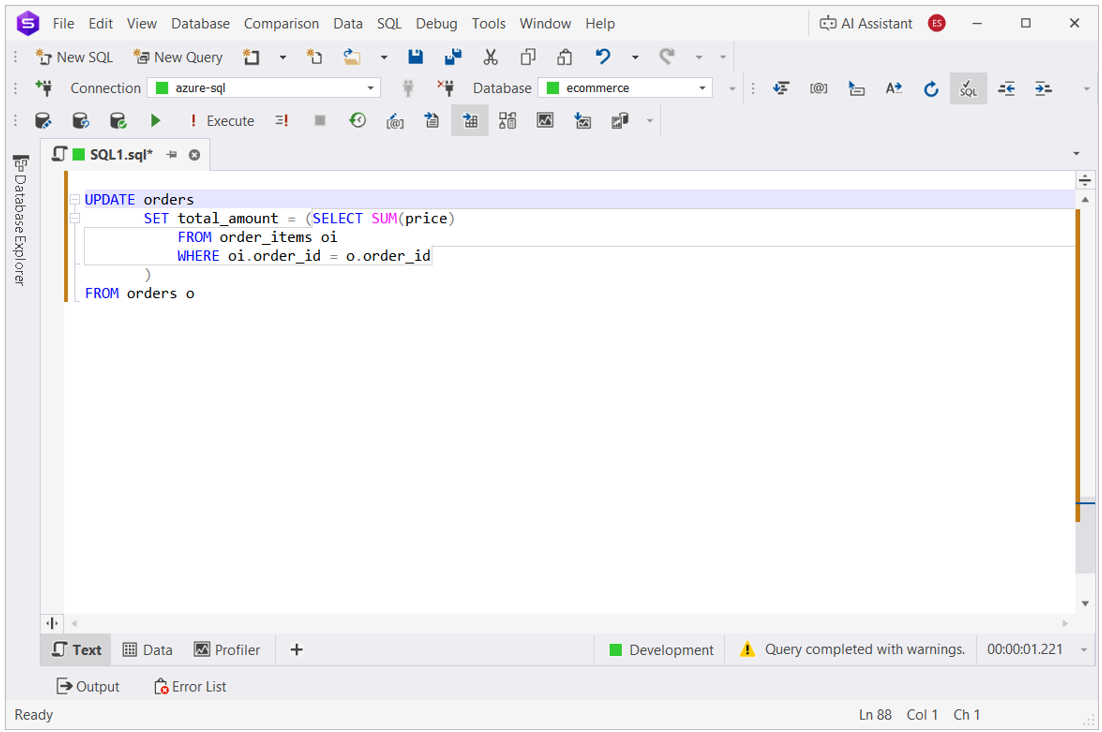Click the disconnect plug icon
Image resolution: width=1102 pixels, height=732 pixels.
pos(446,88)
